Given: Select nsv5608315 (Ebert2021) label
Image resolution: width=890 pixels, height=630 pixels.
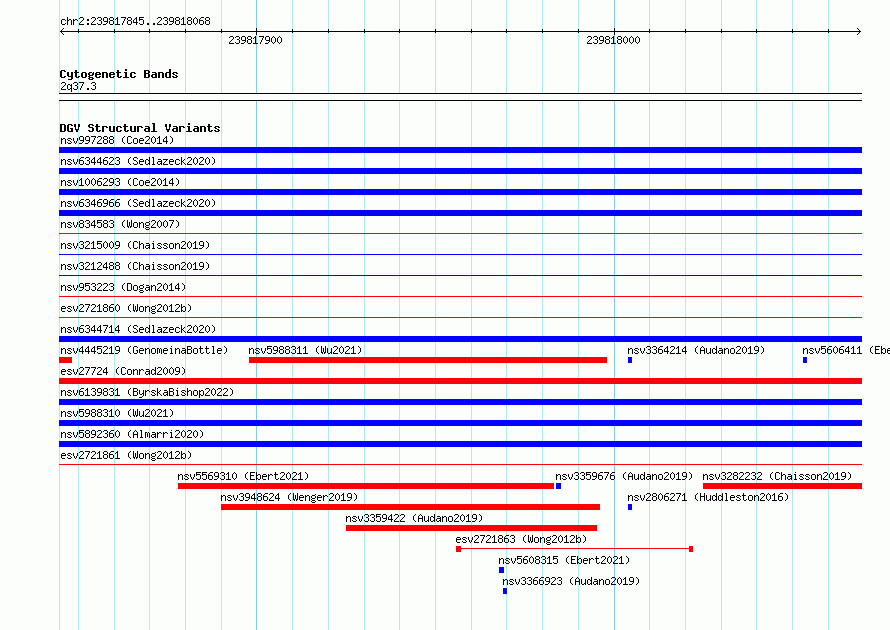Looking at the screenshot, I should (x=564, y=560).
